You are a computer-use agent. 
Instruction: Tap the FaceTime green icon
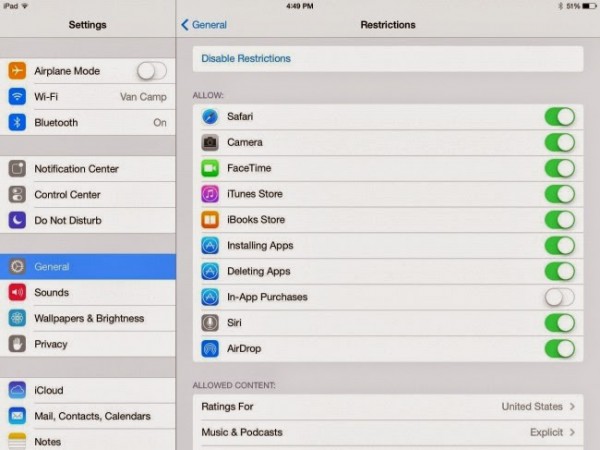[210, 168]
